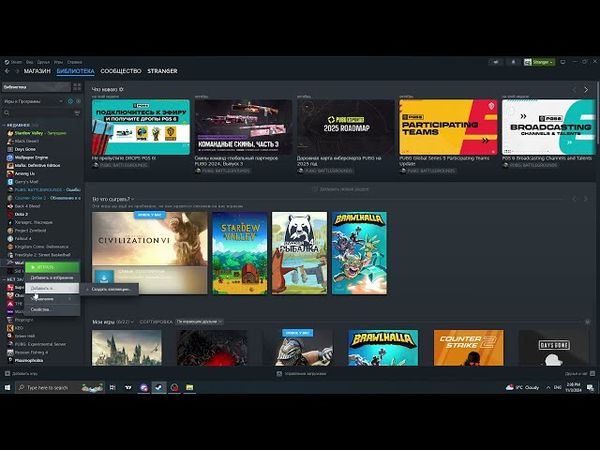Click the Civilization VI download icon
This screenshot has width=600, height=450.
(104, 278)
